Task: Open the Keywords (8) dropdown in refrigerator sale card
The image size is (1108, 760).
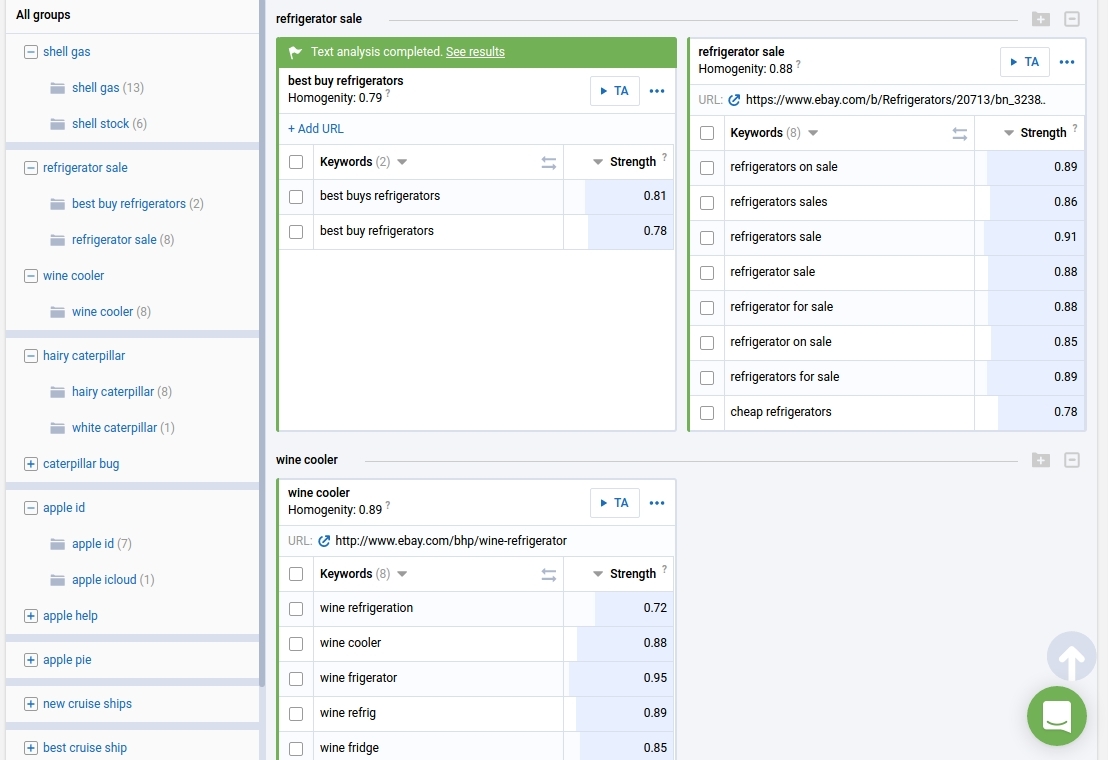Action: click(812, 133)
